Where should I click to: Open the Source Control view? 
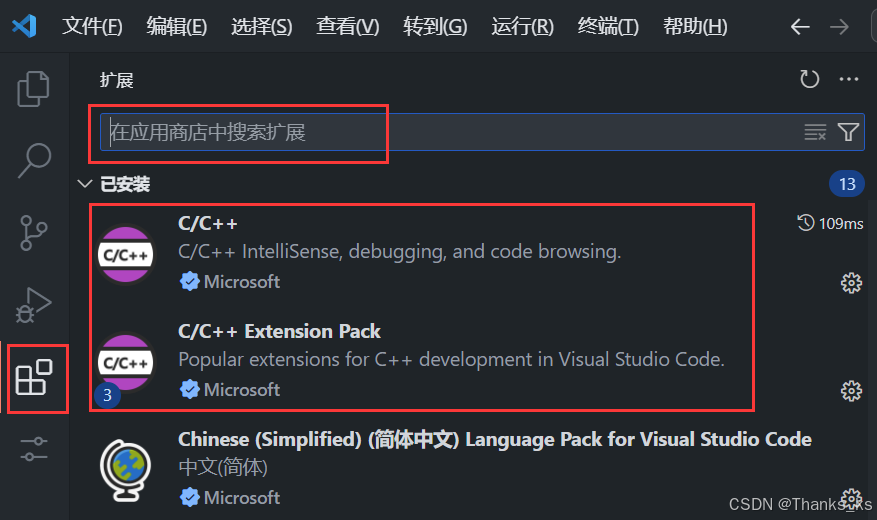(34, 233)
